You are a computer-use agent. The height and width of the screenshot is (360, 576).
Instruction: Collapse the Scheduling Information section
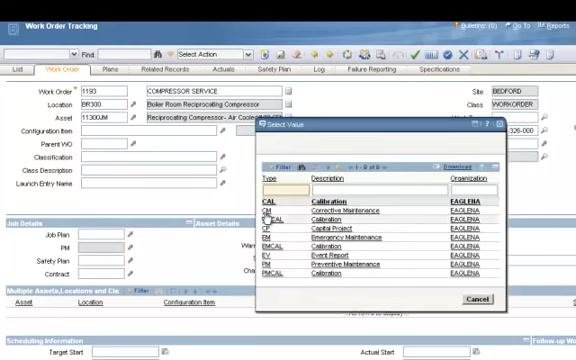(526, 340)
